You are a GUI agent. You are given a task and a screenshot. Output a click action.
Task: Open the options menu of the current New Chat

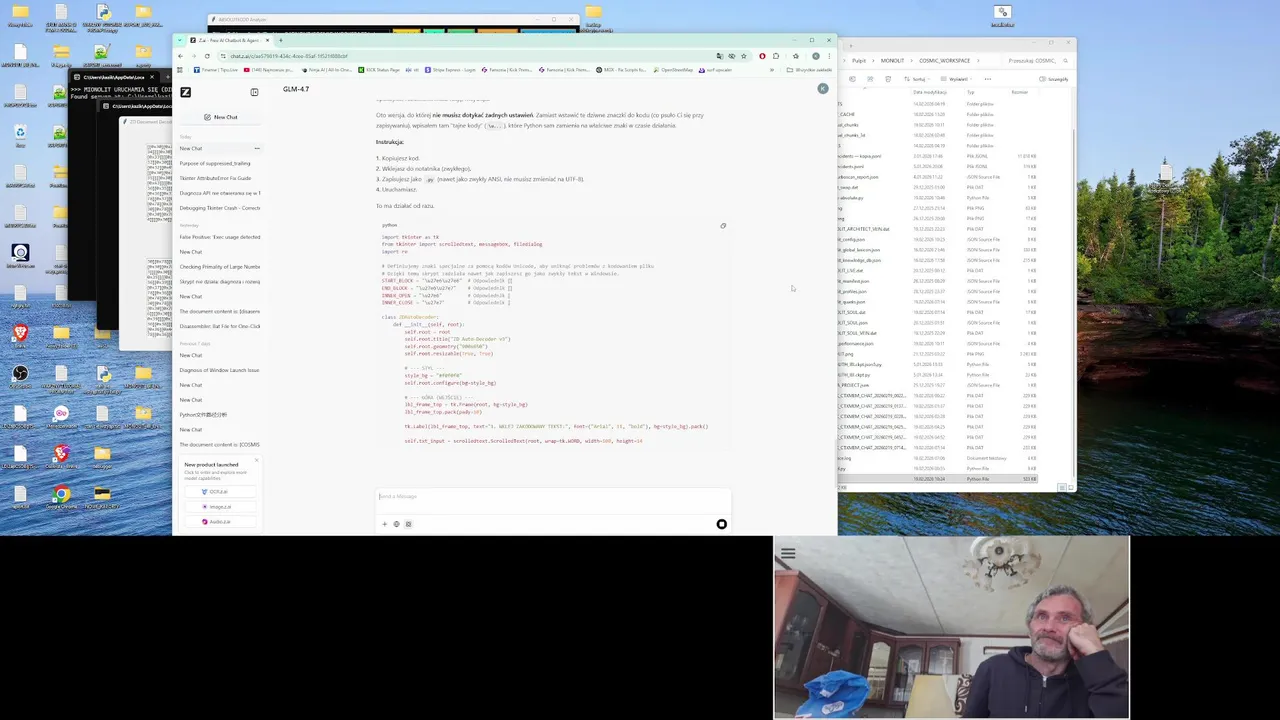(x=256, y=148)
